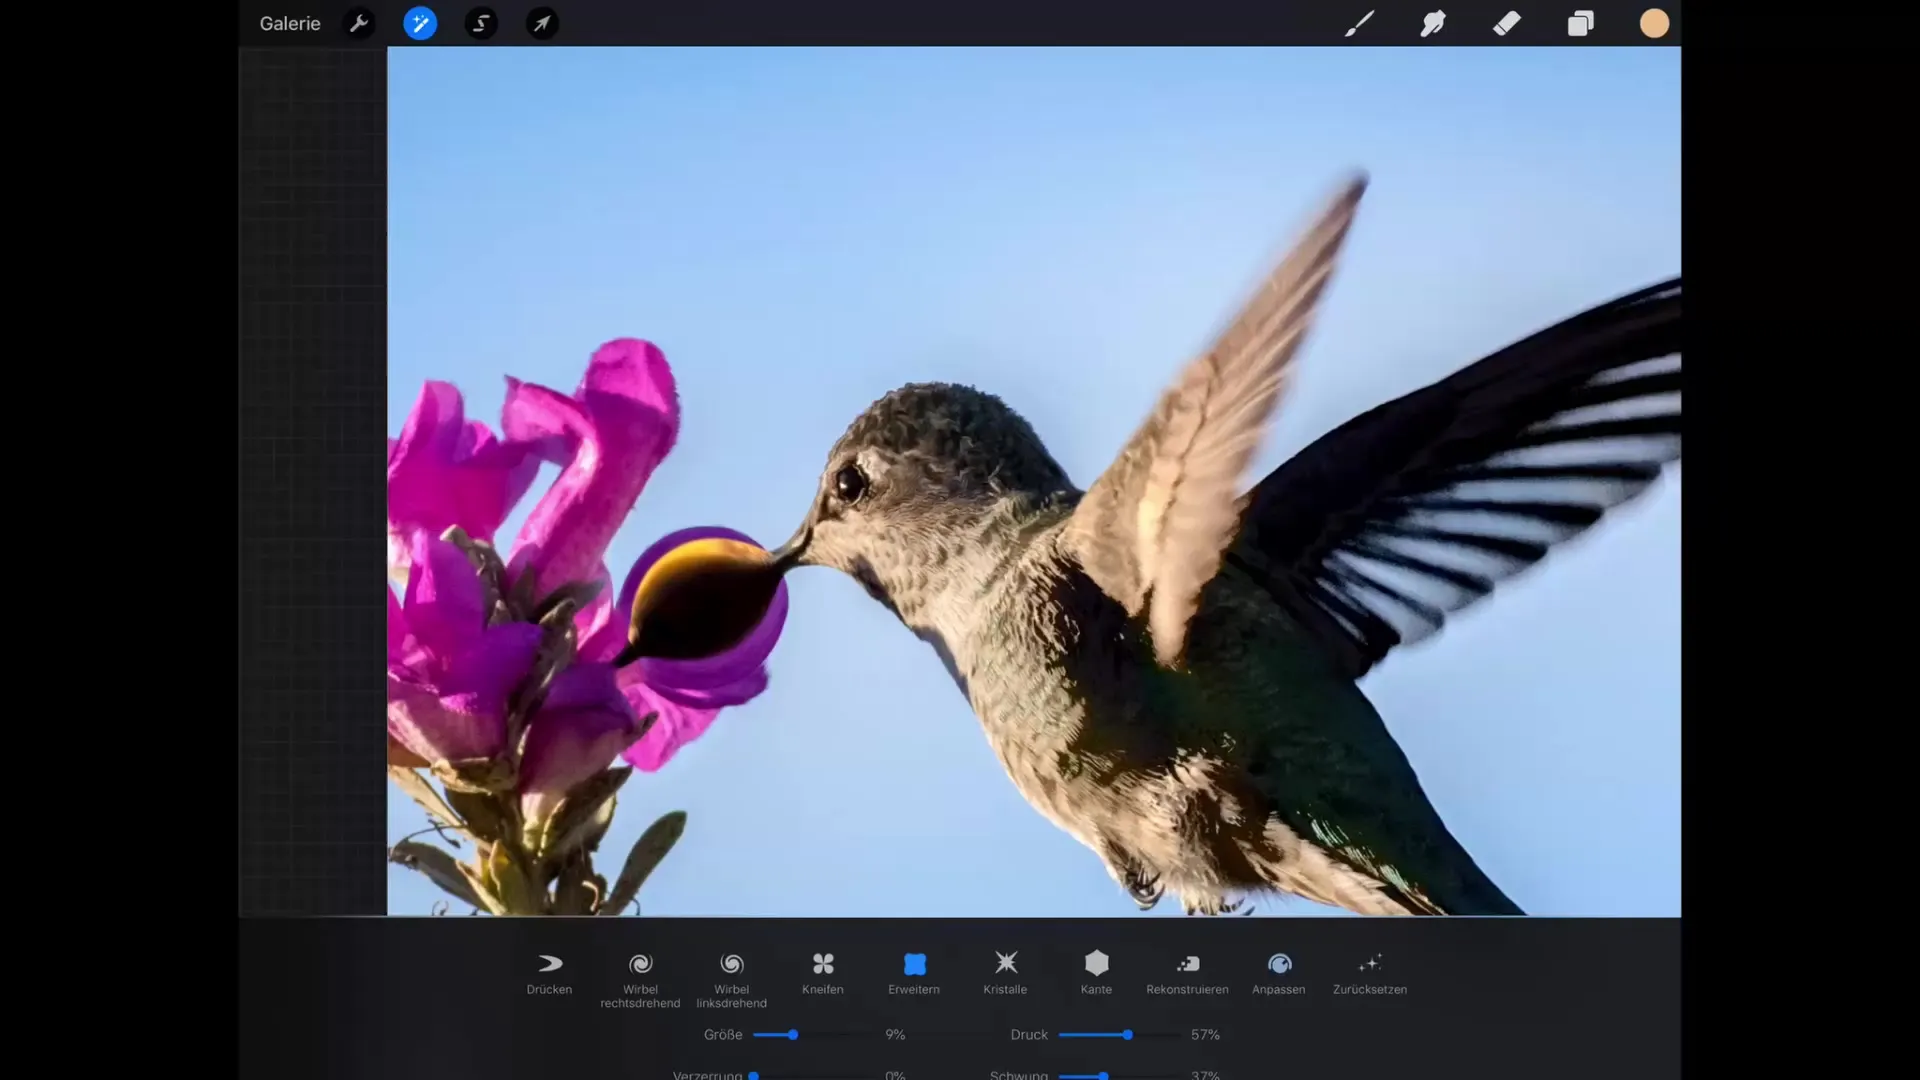The height and width of the screenshot is (1080, 1920).
Task: Choose the Kante liquify mode
Action: tap(1096, 973)
